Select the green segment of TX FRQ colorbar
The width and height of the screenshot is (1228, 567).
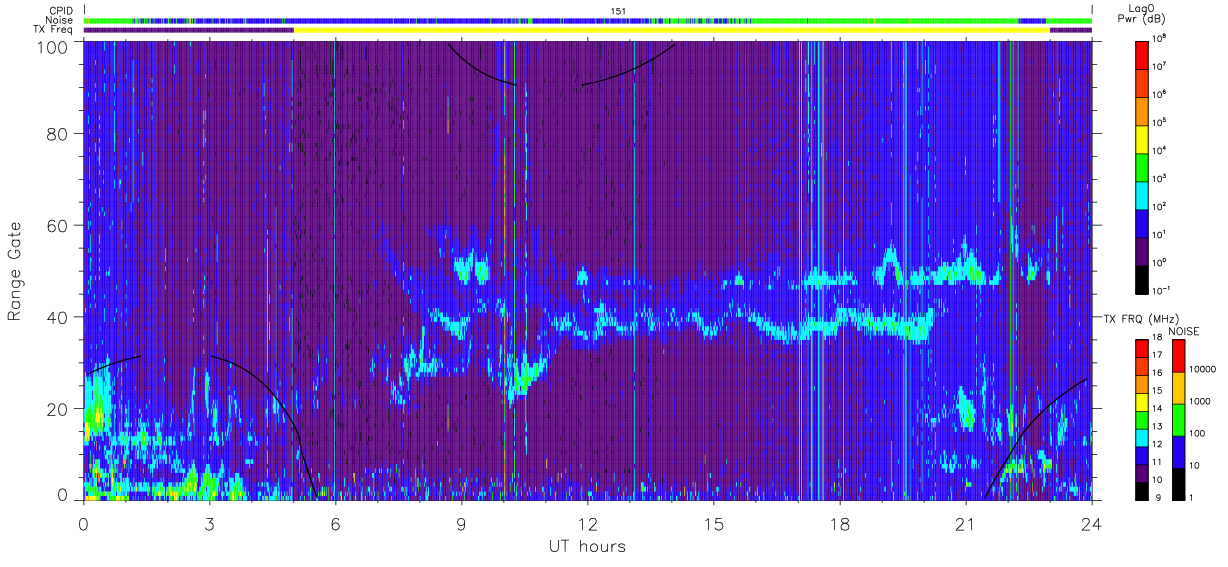click(x=1142, y=420)
